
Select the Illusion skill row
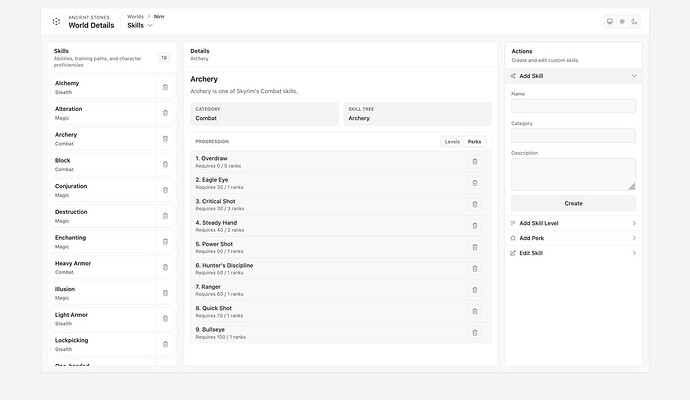click(103, 293)
